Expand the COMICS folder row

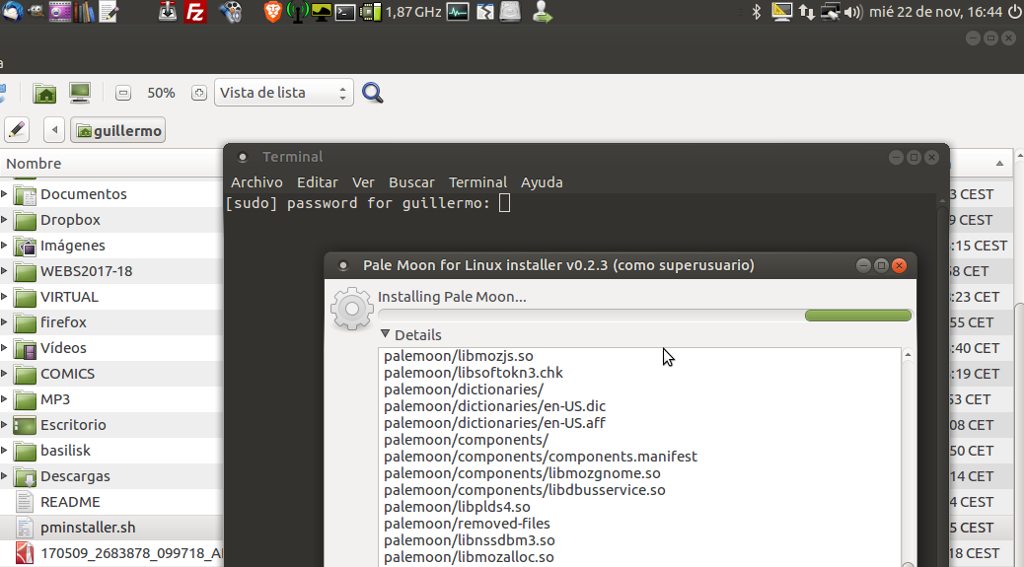4,374
